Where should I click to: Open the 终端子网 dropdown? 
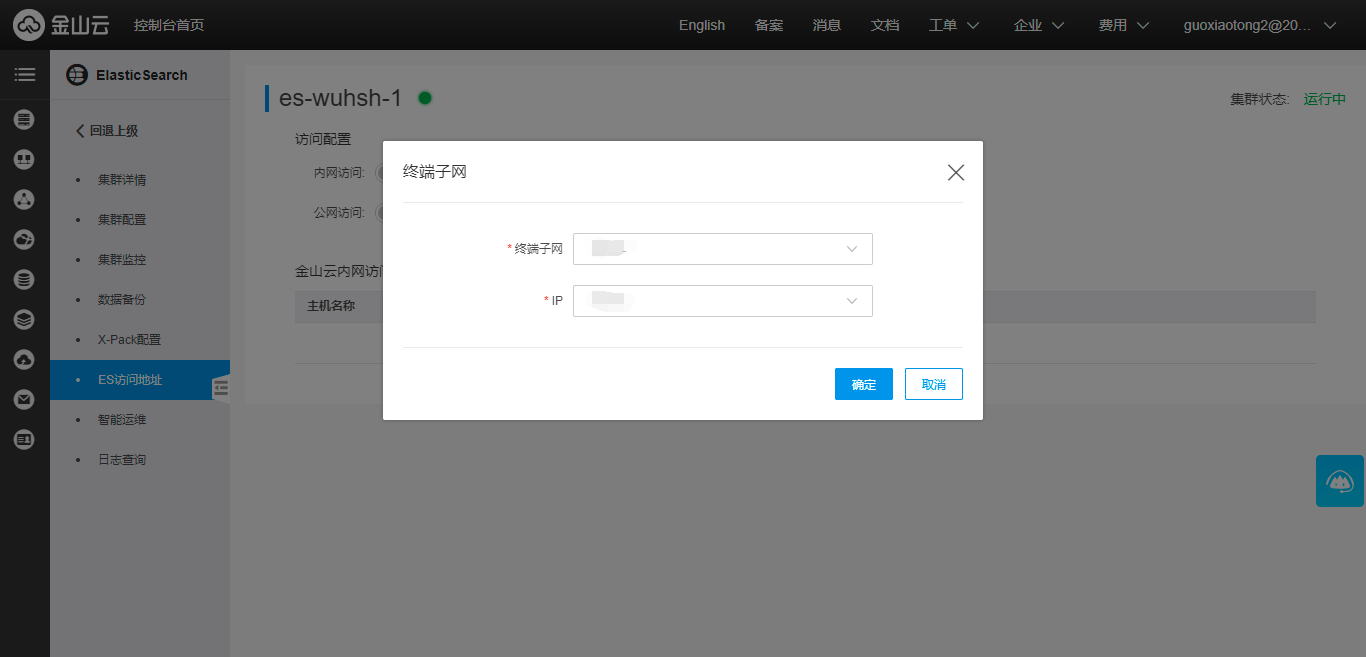[x=723, y=249]
